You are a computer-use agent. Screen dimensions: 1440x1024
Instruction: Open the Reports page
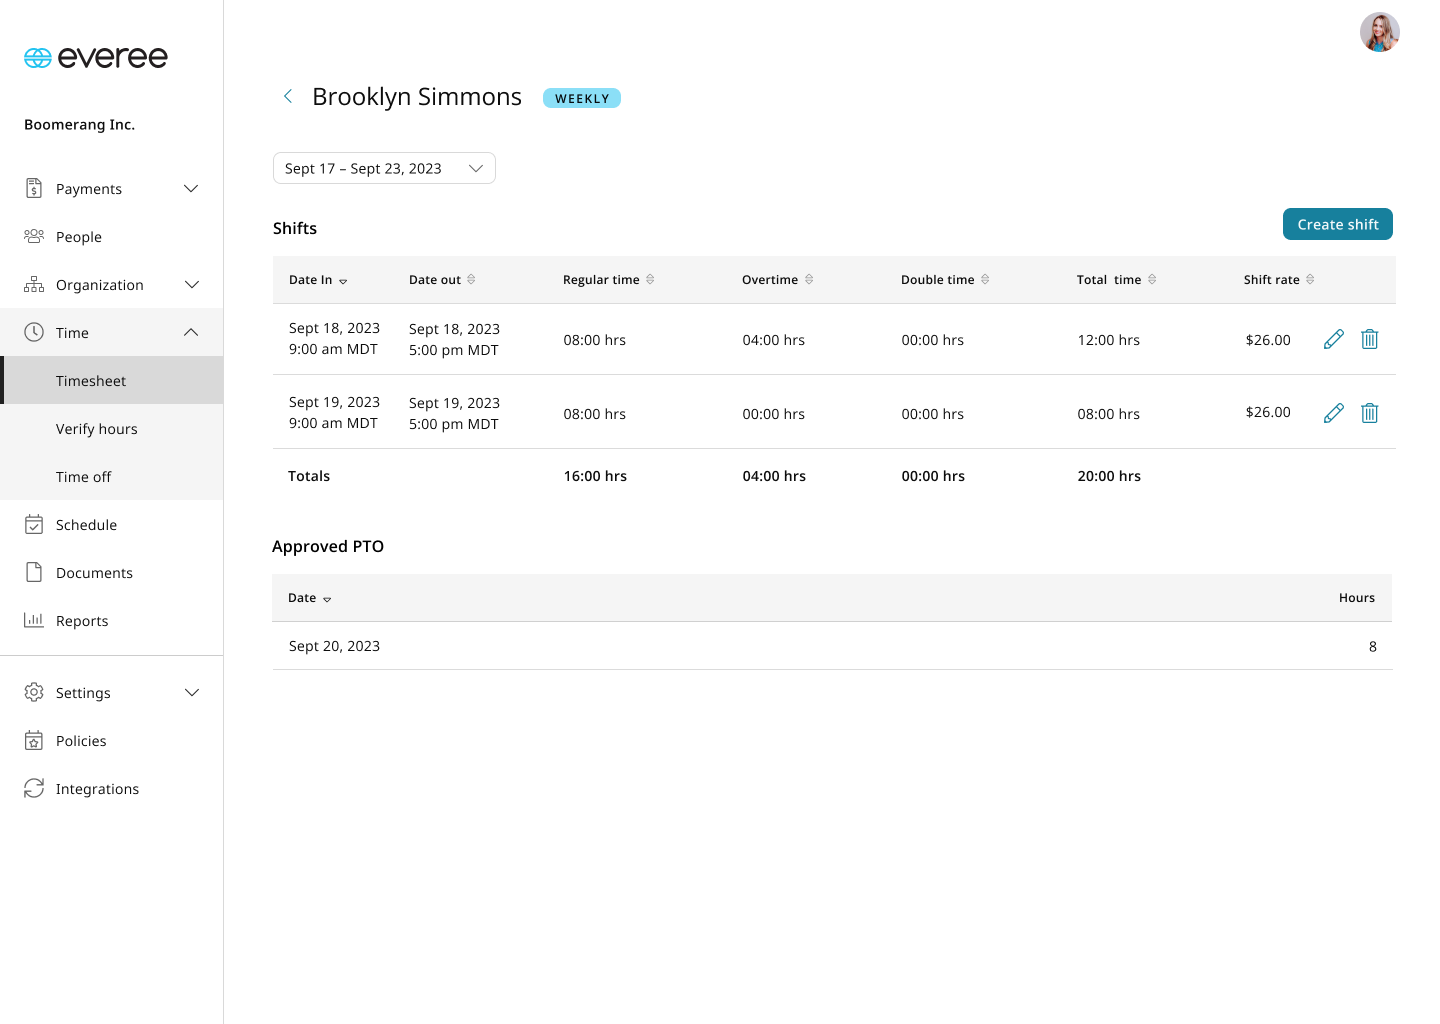(82, 621)
